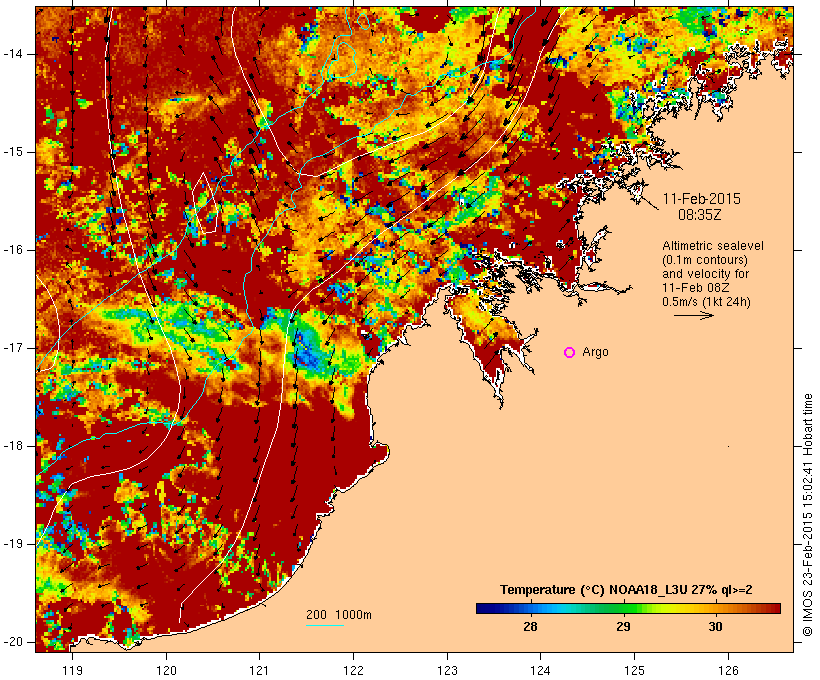Click the longitude axis label '126'
This screenshot has width=820, height=680.
(728, 670)
